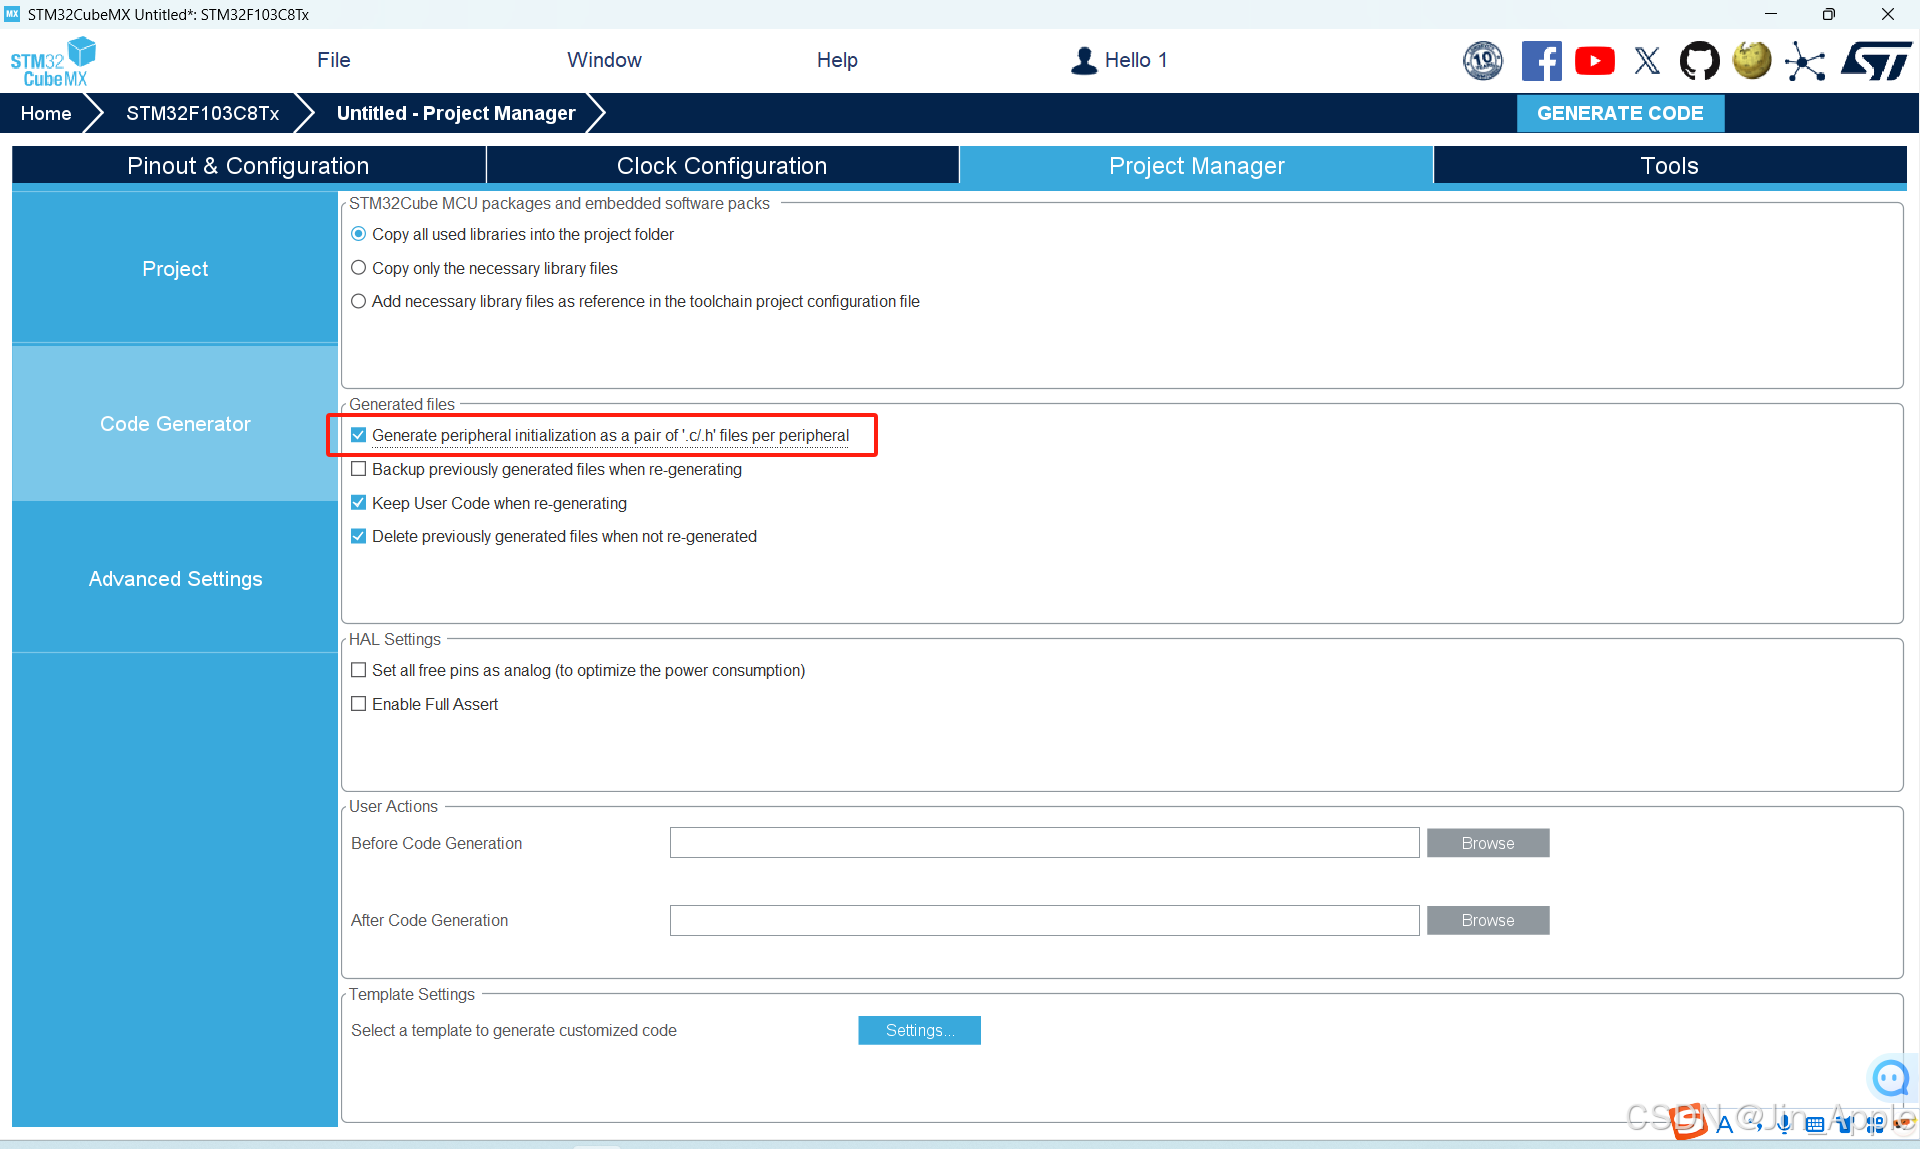Screen dimensions: 1920x1149
Task: Click the ST community network icon
Action: coord(1805,62)
